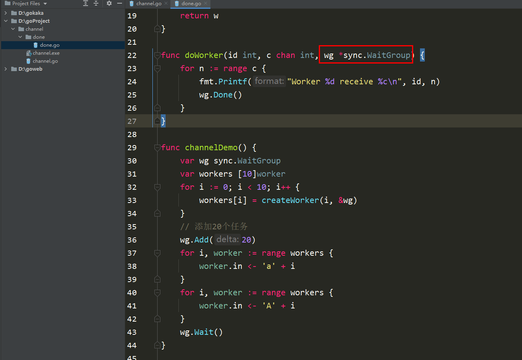Fold the range workers loop at line 40
Image resolution: width=522 pixels, height=360 pixels.
tap(157, 293)
